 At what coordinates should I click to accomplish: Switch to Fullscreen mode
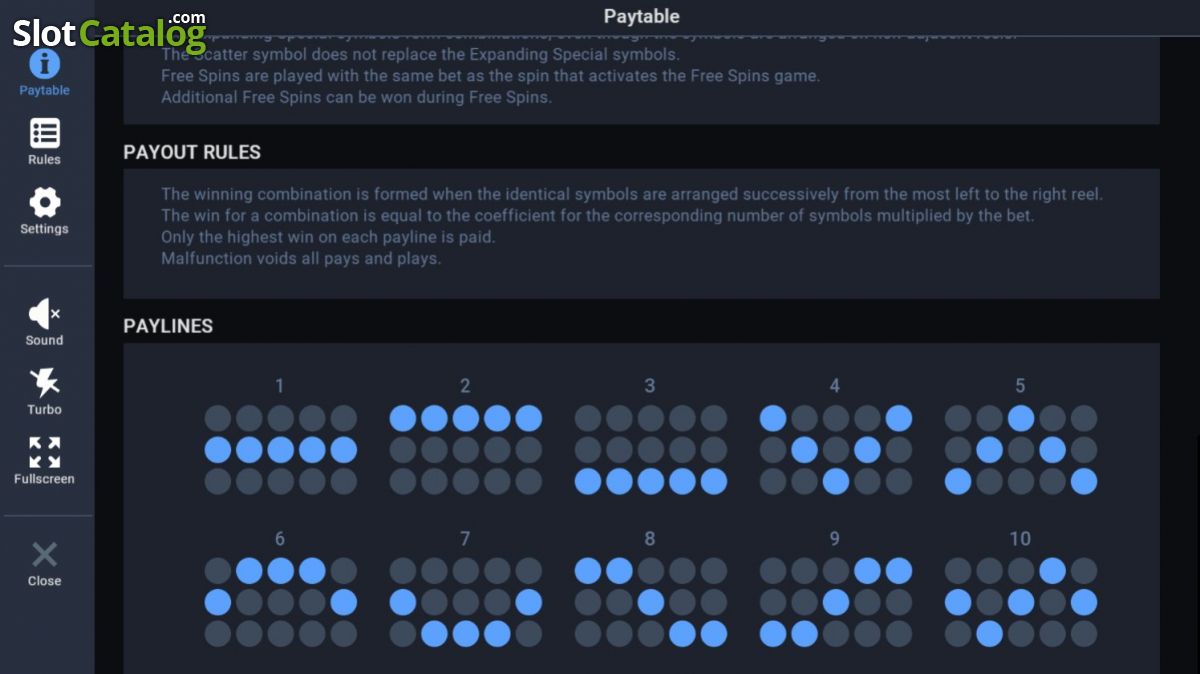44,452
